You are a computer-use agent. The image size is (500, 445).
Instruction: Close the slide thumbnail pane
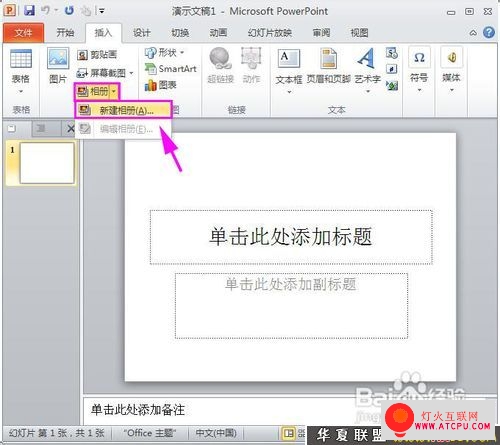point(70,129)
